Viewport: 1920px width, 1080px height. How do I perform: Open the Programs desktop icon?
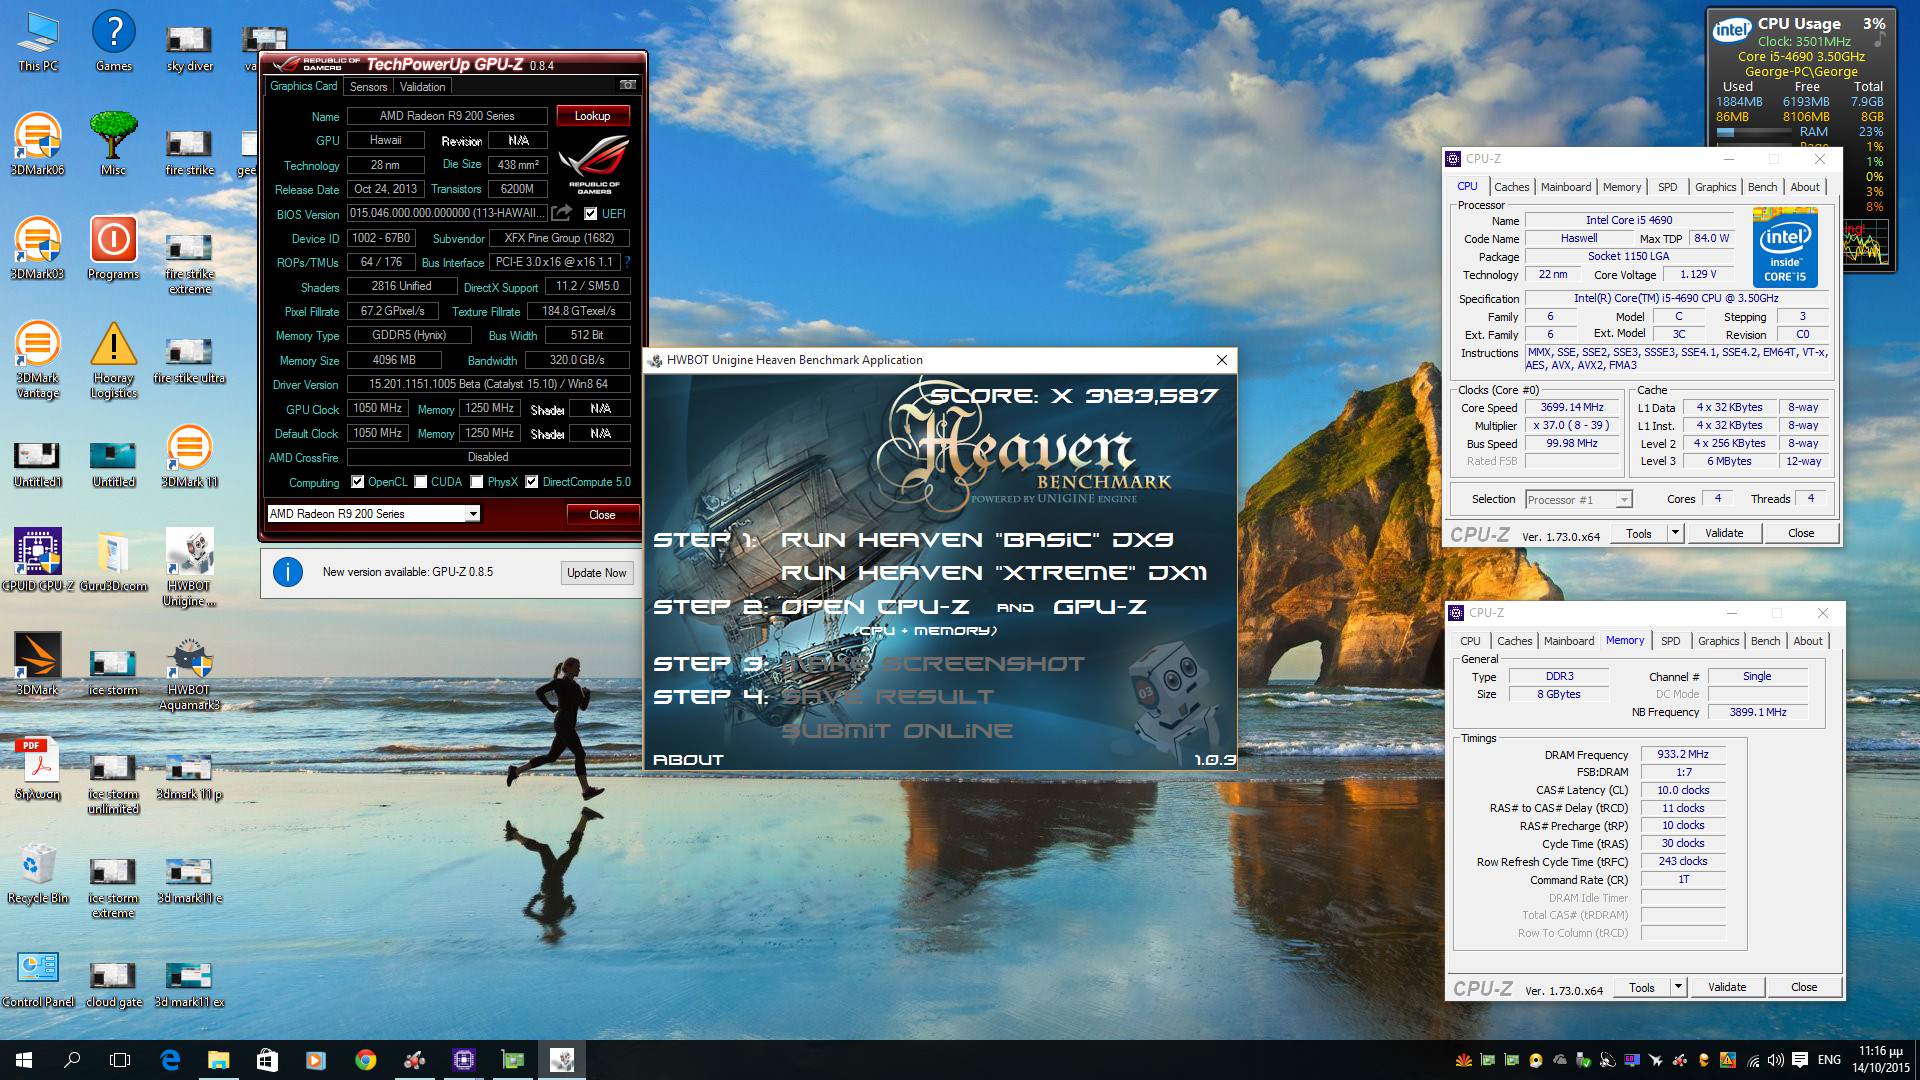tap(113, 249)
